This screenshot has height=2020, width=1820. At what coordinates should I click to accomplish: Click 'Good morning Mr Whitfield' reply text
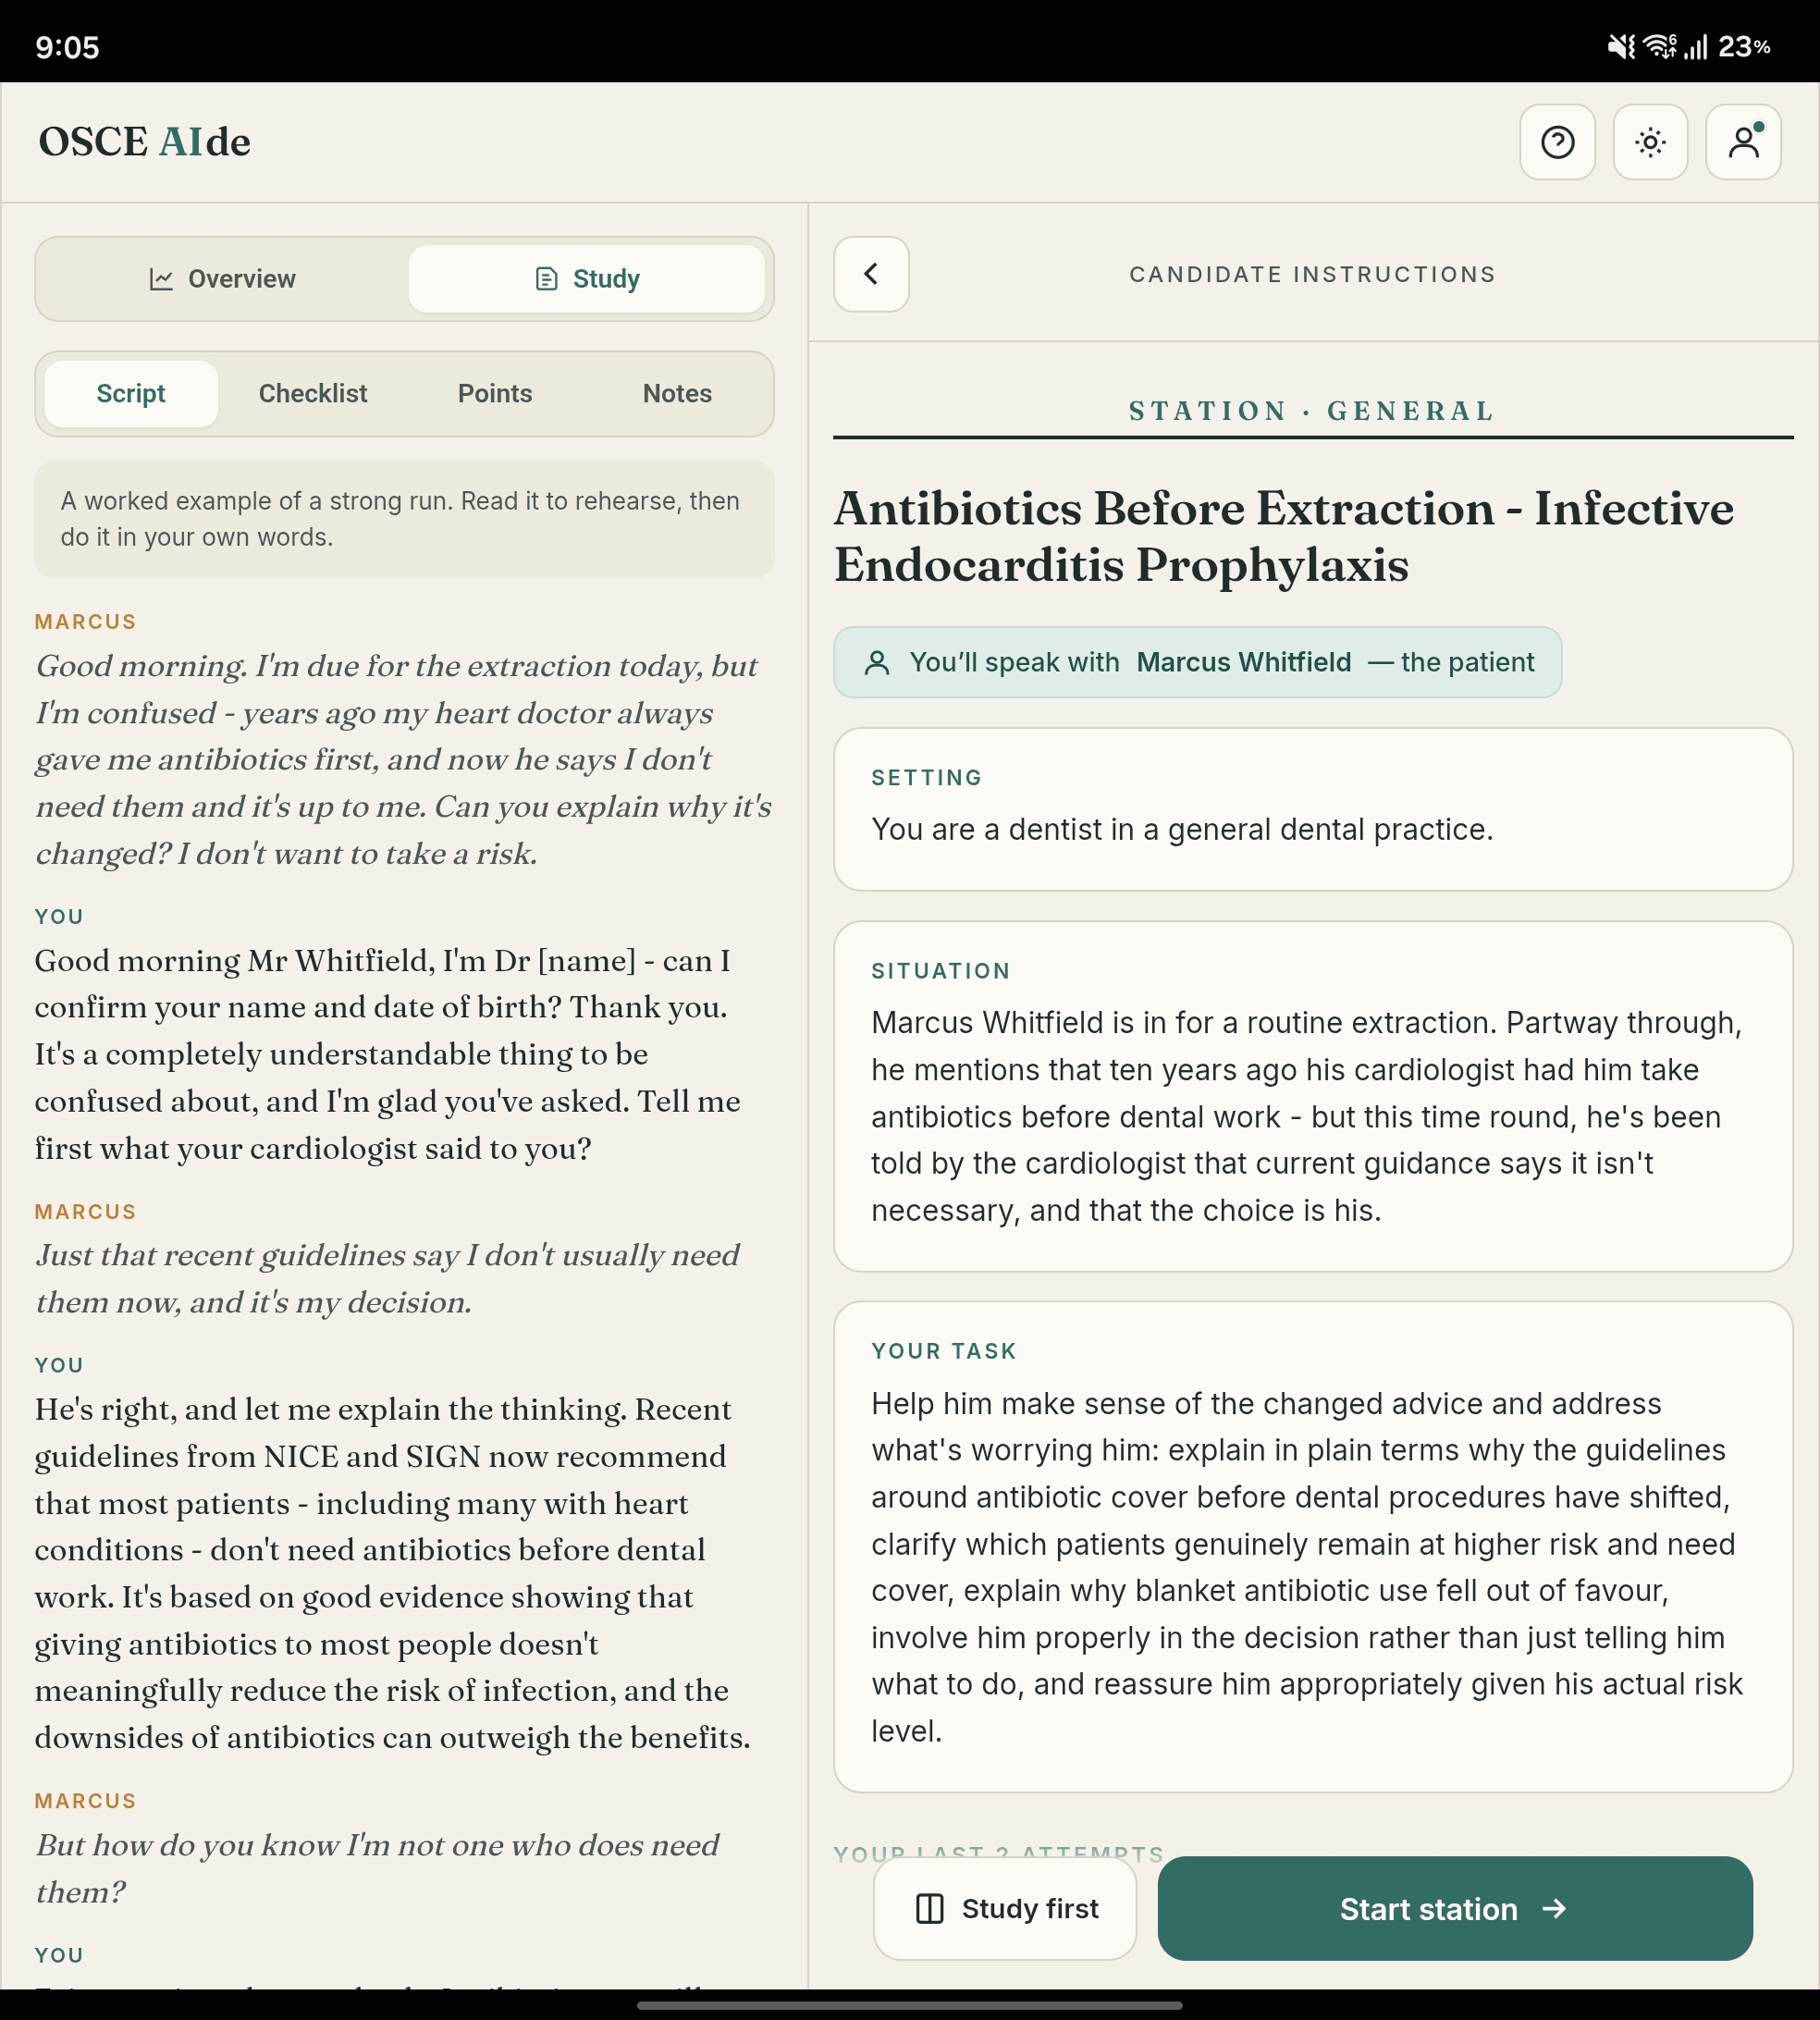click(x=388, y=1054)
